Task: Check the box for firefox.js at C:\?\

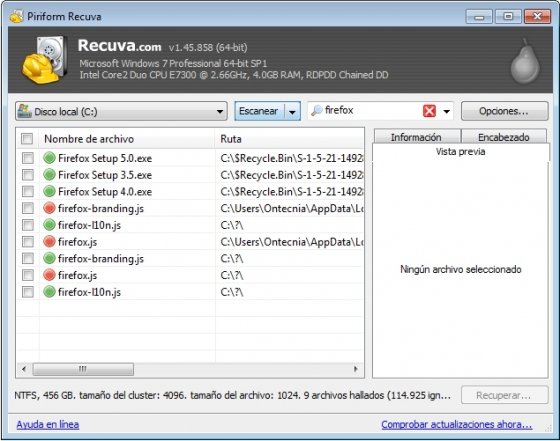Action: (28, 275)
